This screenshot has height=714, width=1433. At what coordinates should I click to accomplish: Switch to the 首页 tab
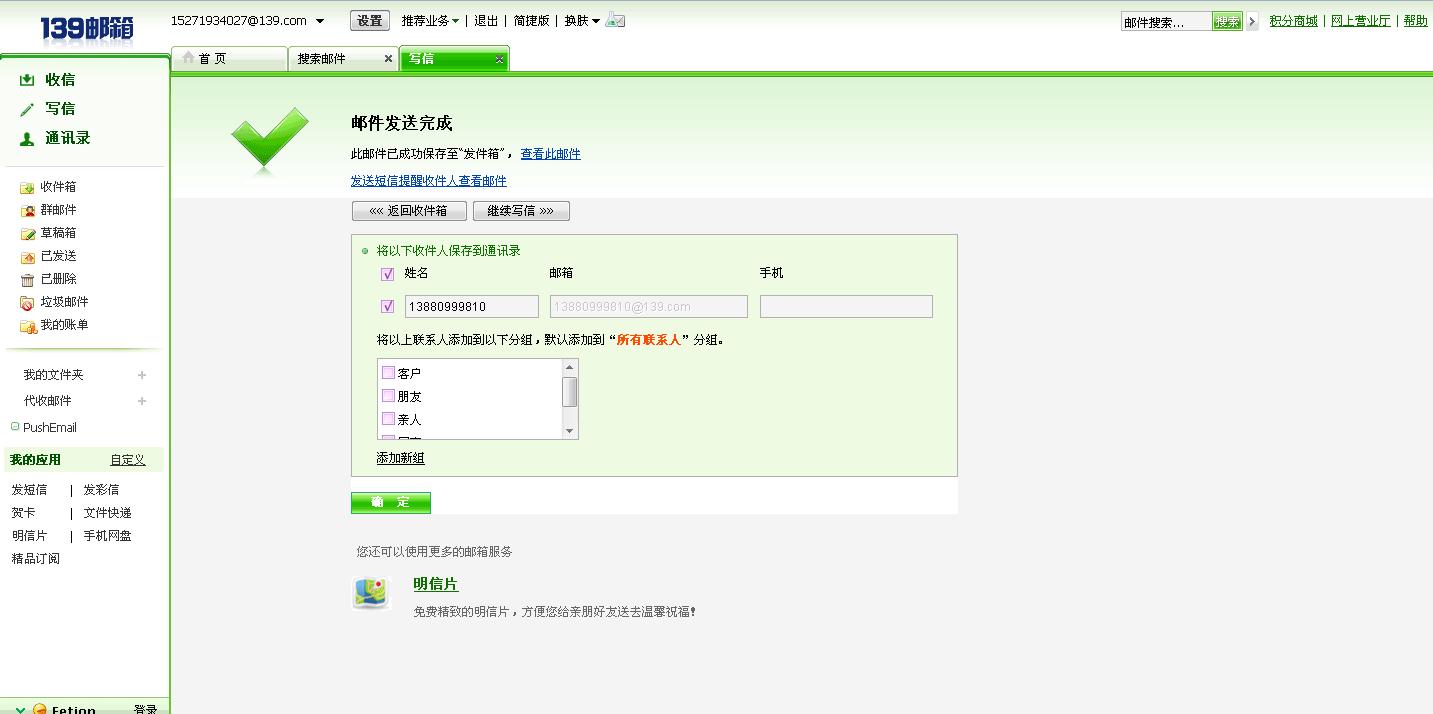click(229, 59)
